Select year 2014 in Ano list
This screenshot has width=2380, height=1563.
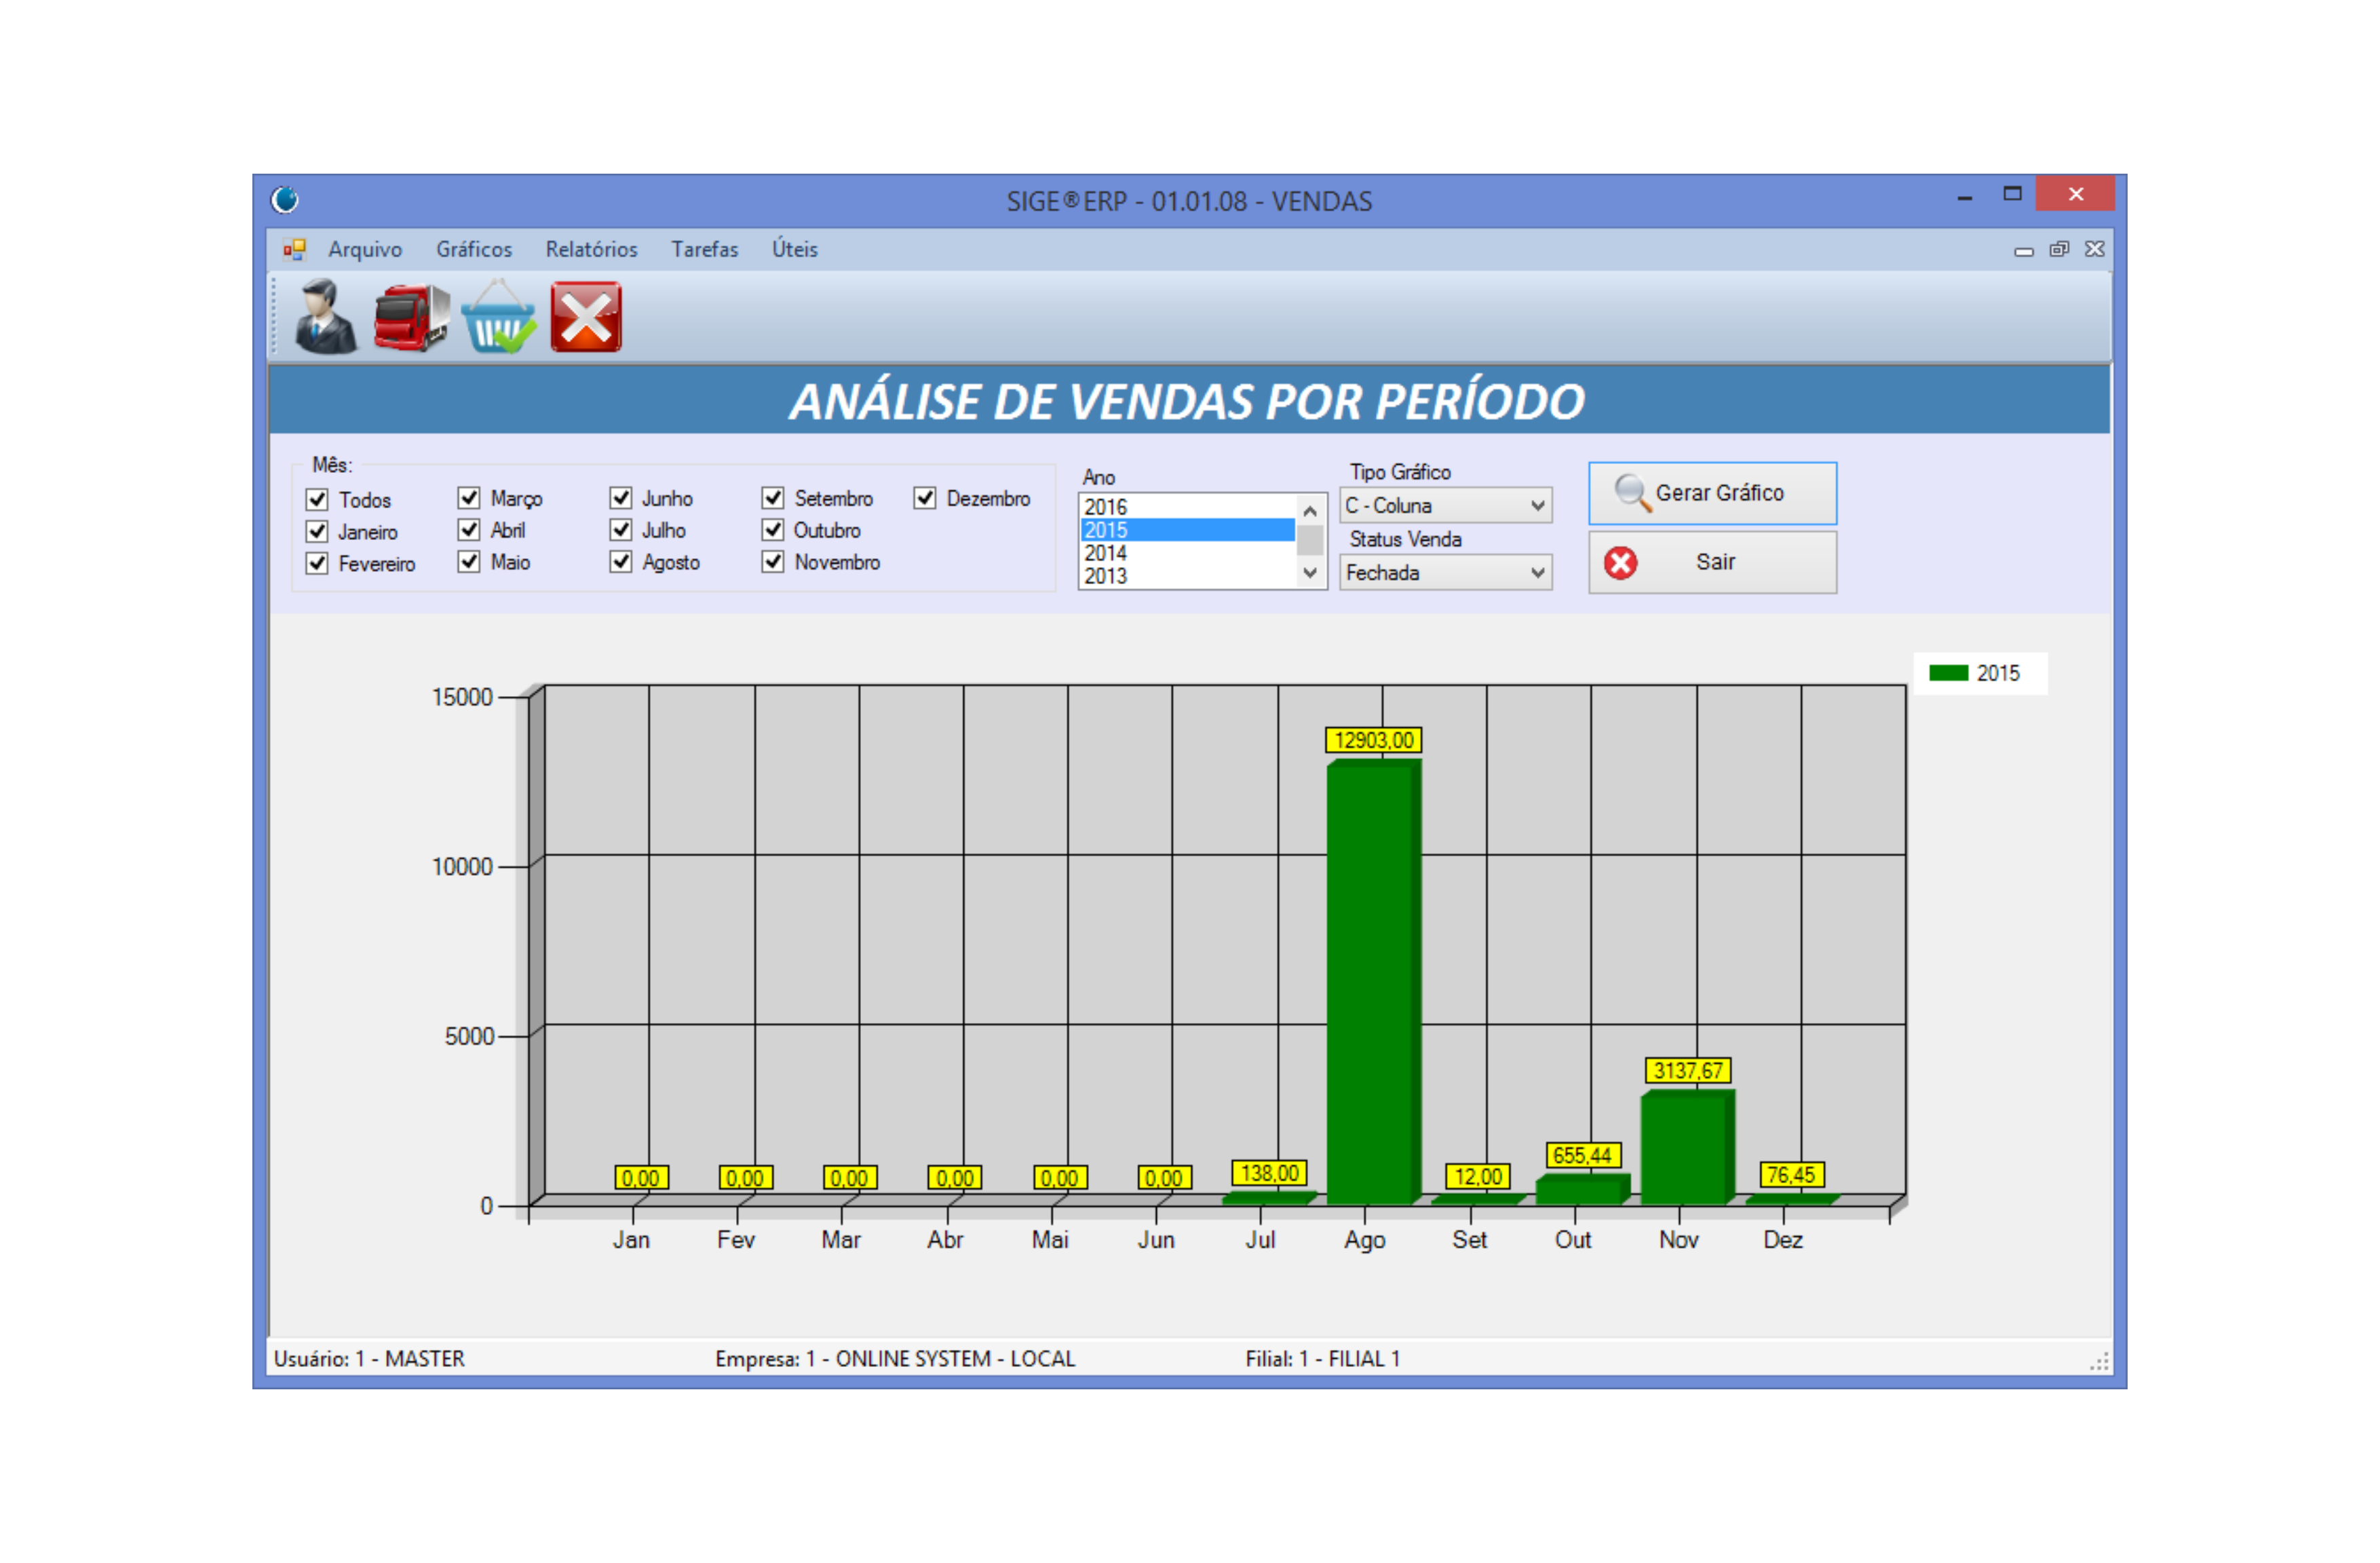[x=1188, y=553]
